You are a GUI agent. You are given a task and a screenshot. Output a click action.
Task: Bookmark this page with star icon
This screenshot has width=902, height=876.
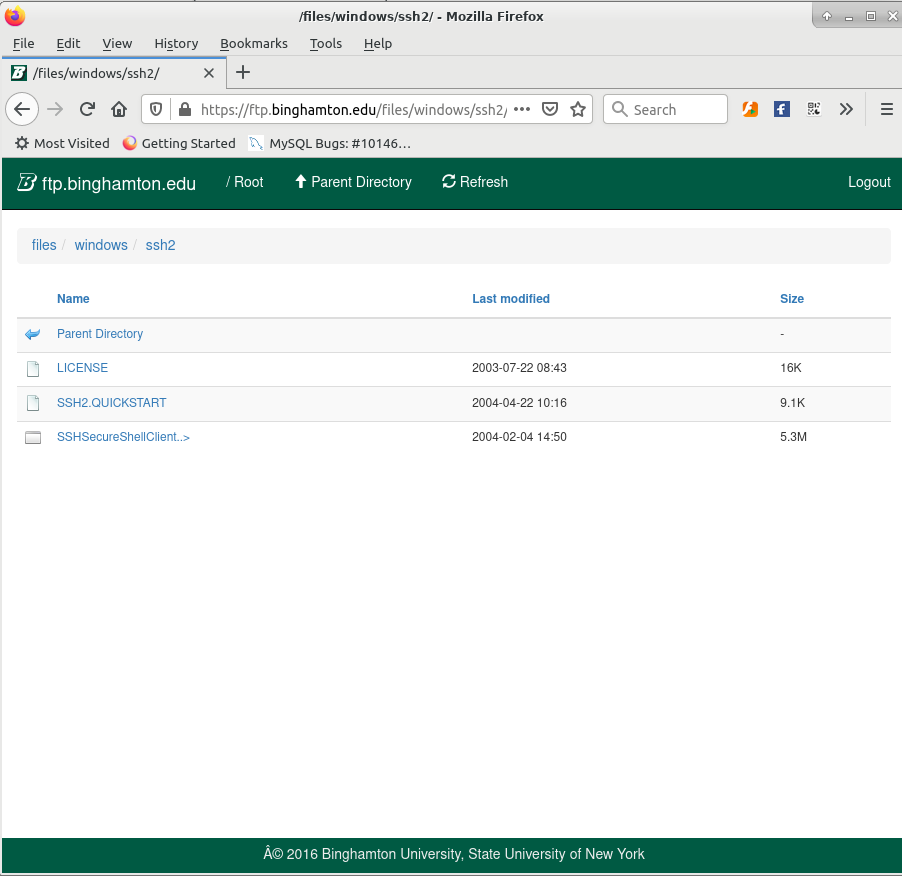[578, 109]
